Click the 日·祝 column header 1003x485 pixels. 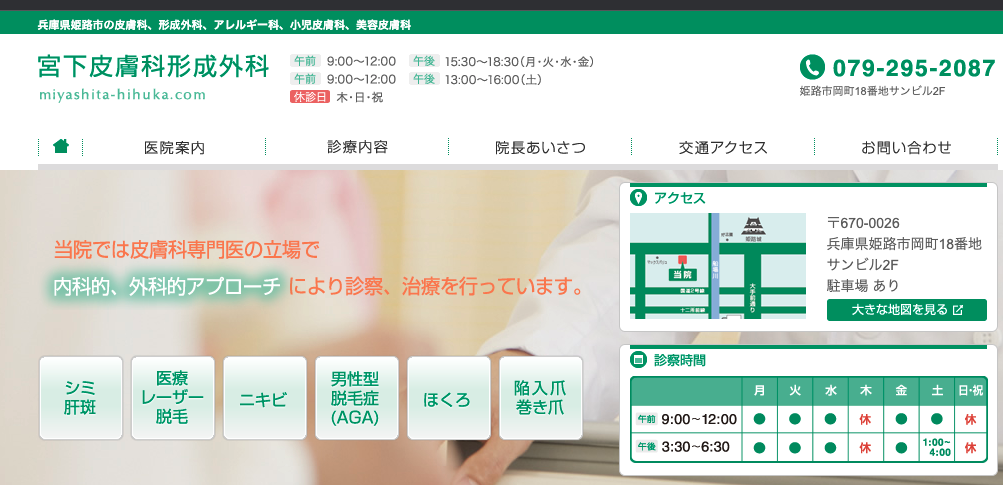970,390
